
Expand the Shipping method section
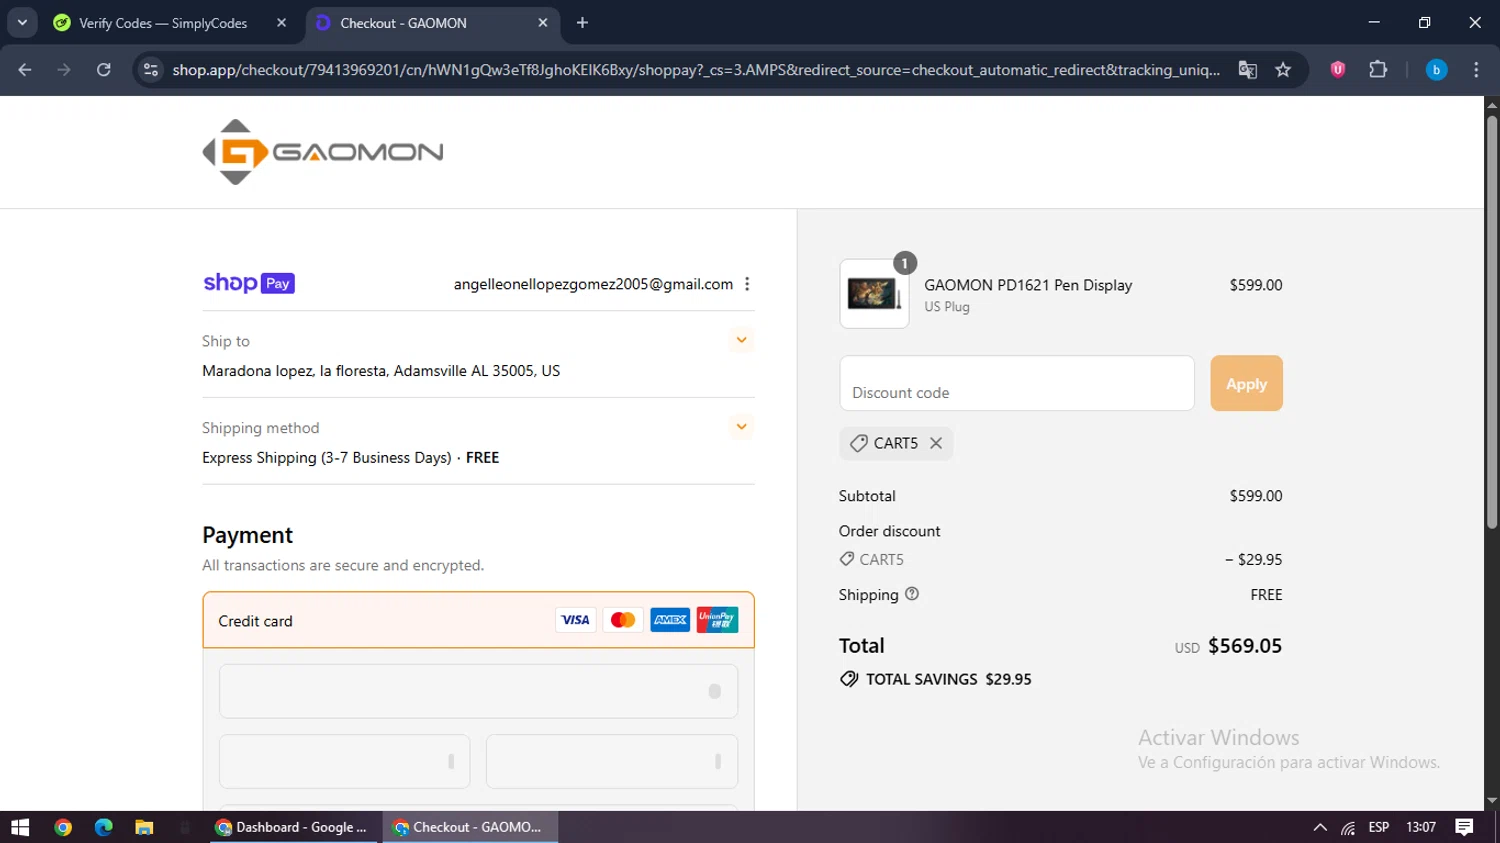coord(741,427)
